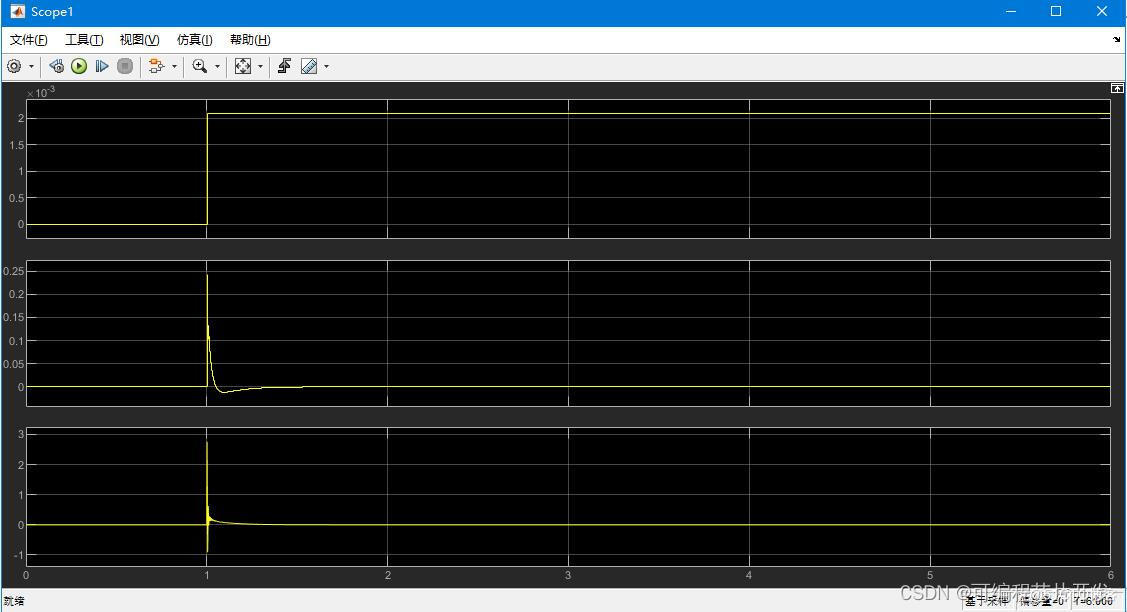Click the Cursor Measurements ruler icon
This screenshot has width=1127, height=612.
point(309,67)
